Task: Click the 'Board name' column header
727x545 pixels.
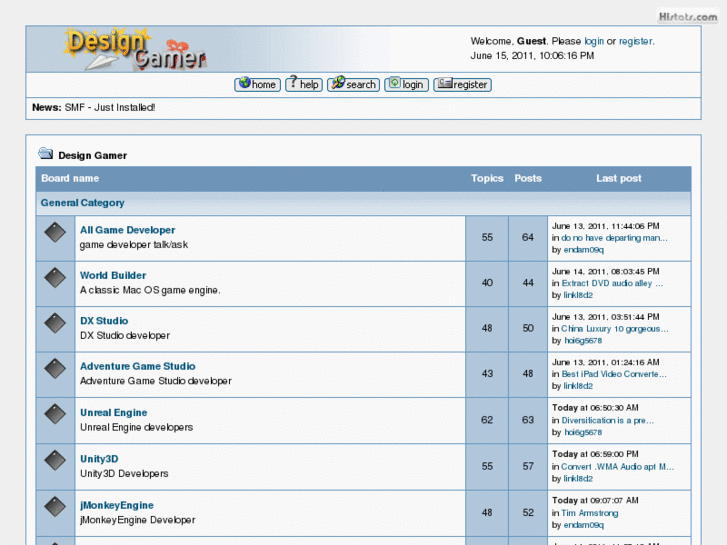Action: click(70, 179)
